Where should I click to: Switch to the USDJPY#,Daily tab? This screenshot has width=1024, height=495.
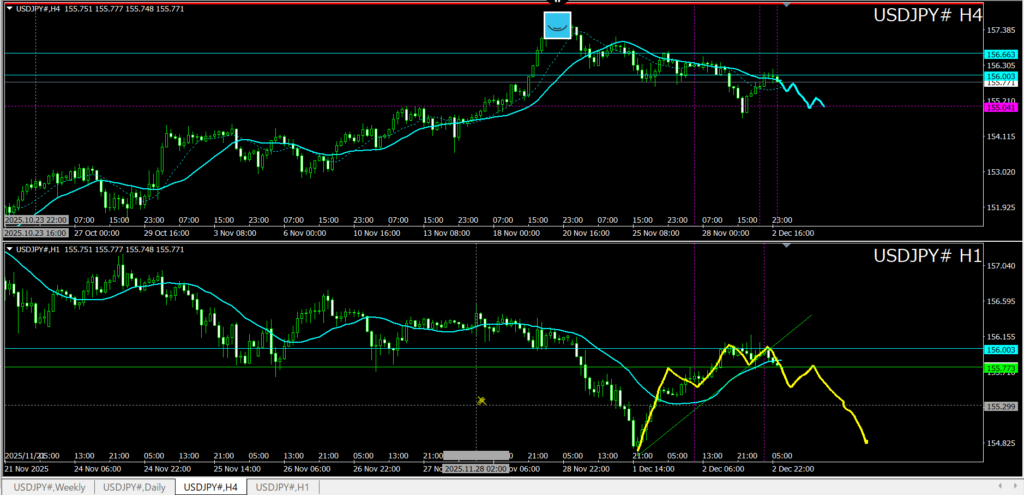point(135,487)
